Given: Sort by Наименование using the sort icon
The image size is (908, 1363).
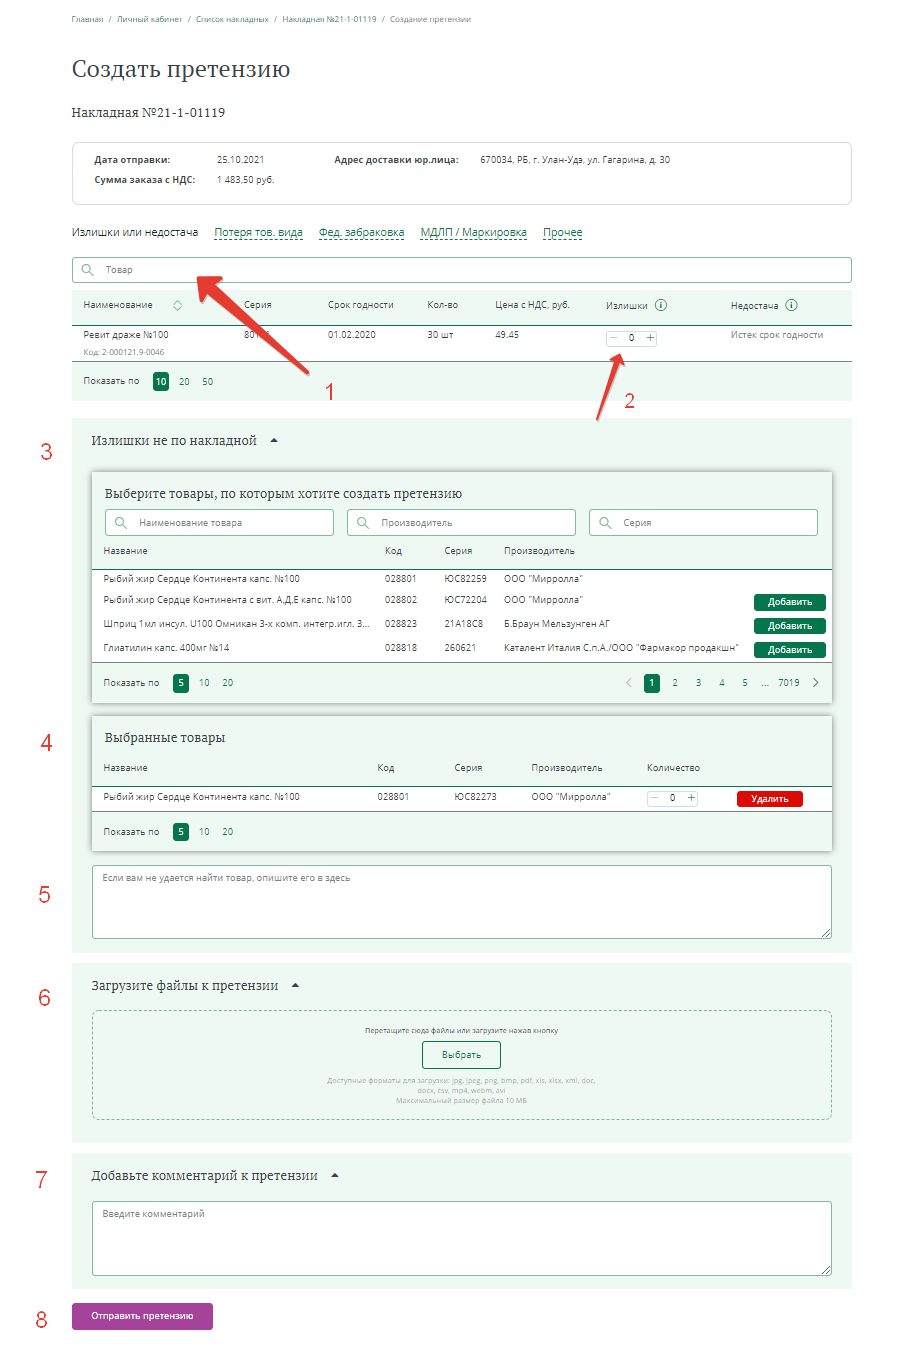Looking at the screenshot, I should coord(177,305).
